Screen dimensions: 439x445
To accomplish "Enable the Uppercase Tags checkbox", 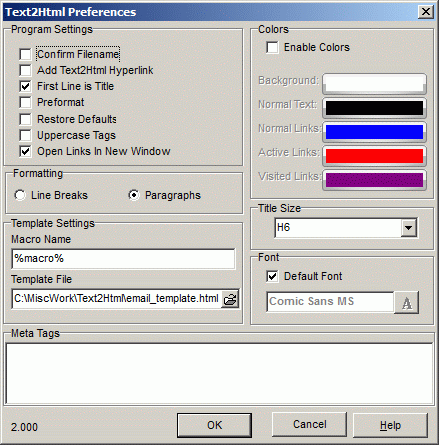I will click(25, 135).
